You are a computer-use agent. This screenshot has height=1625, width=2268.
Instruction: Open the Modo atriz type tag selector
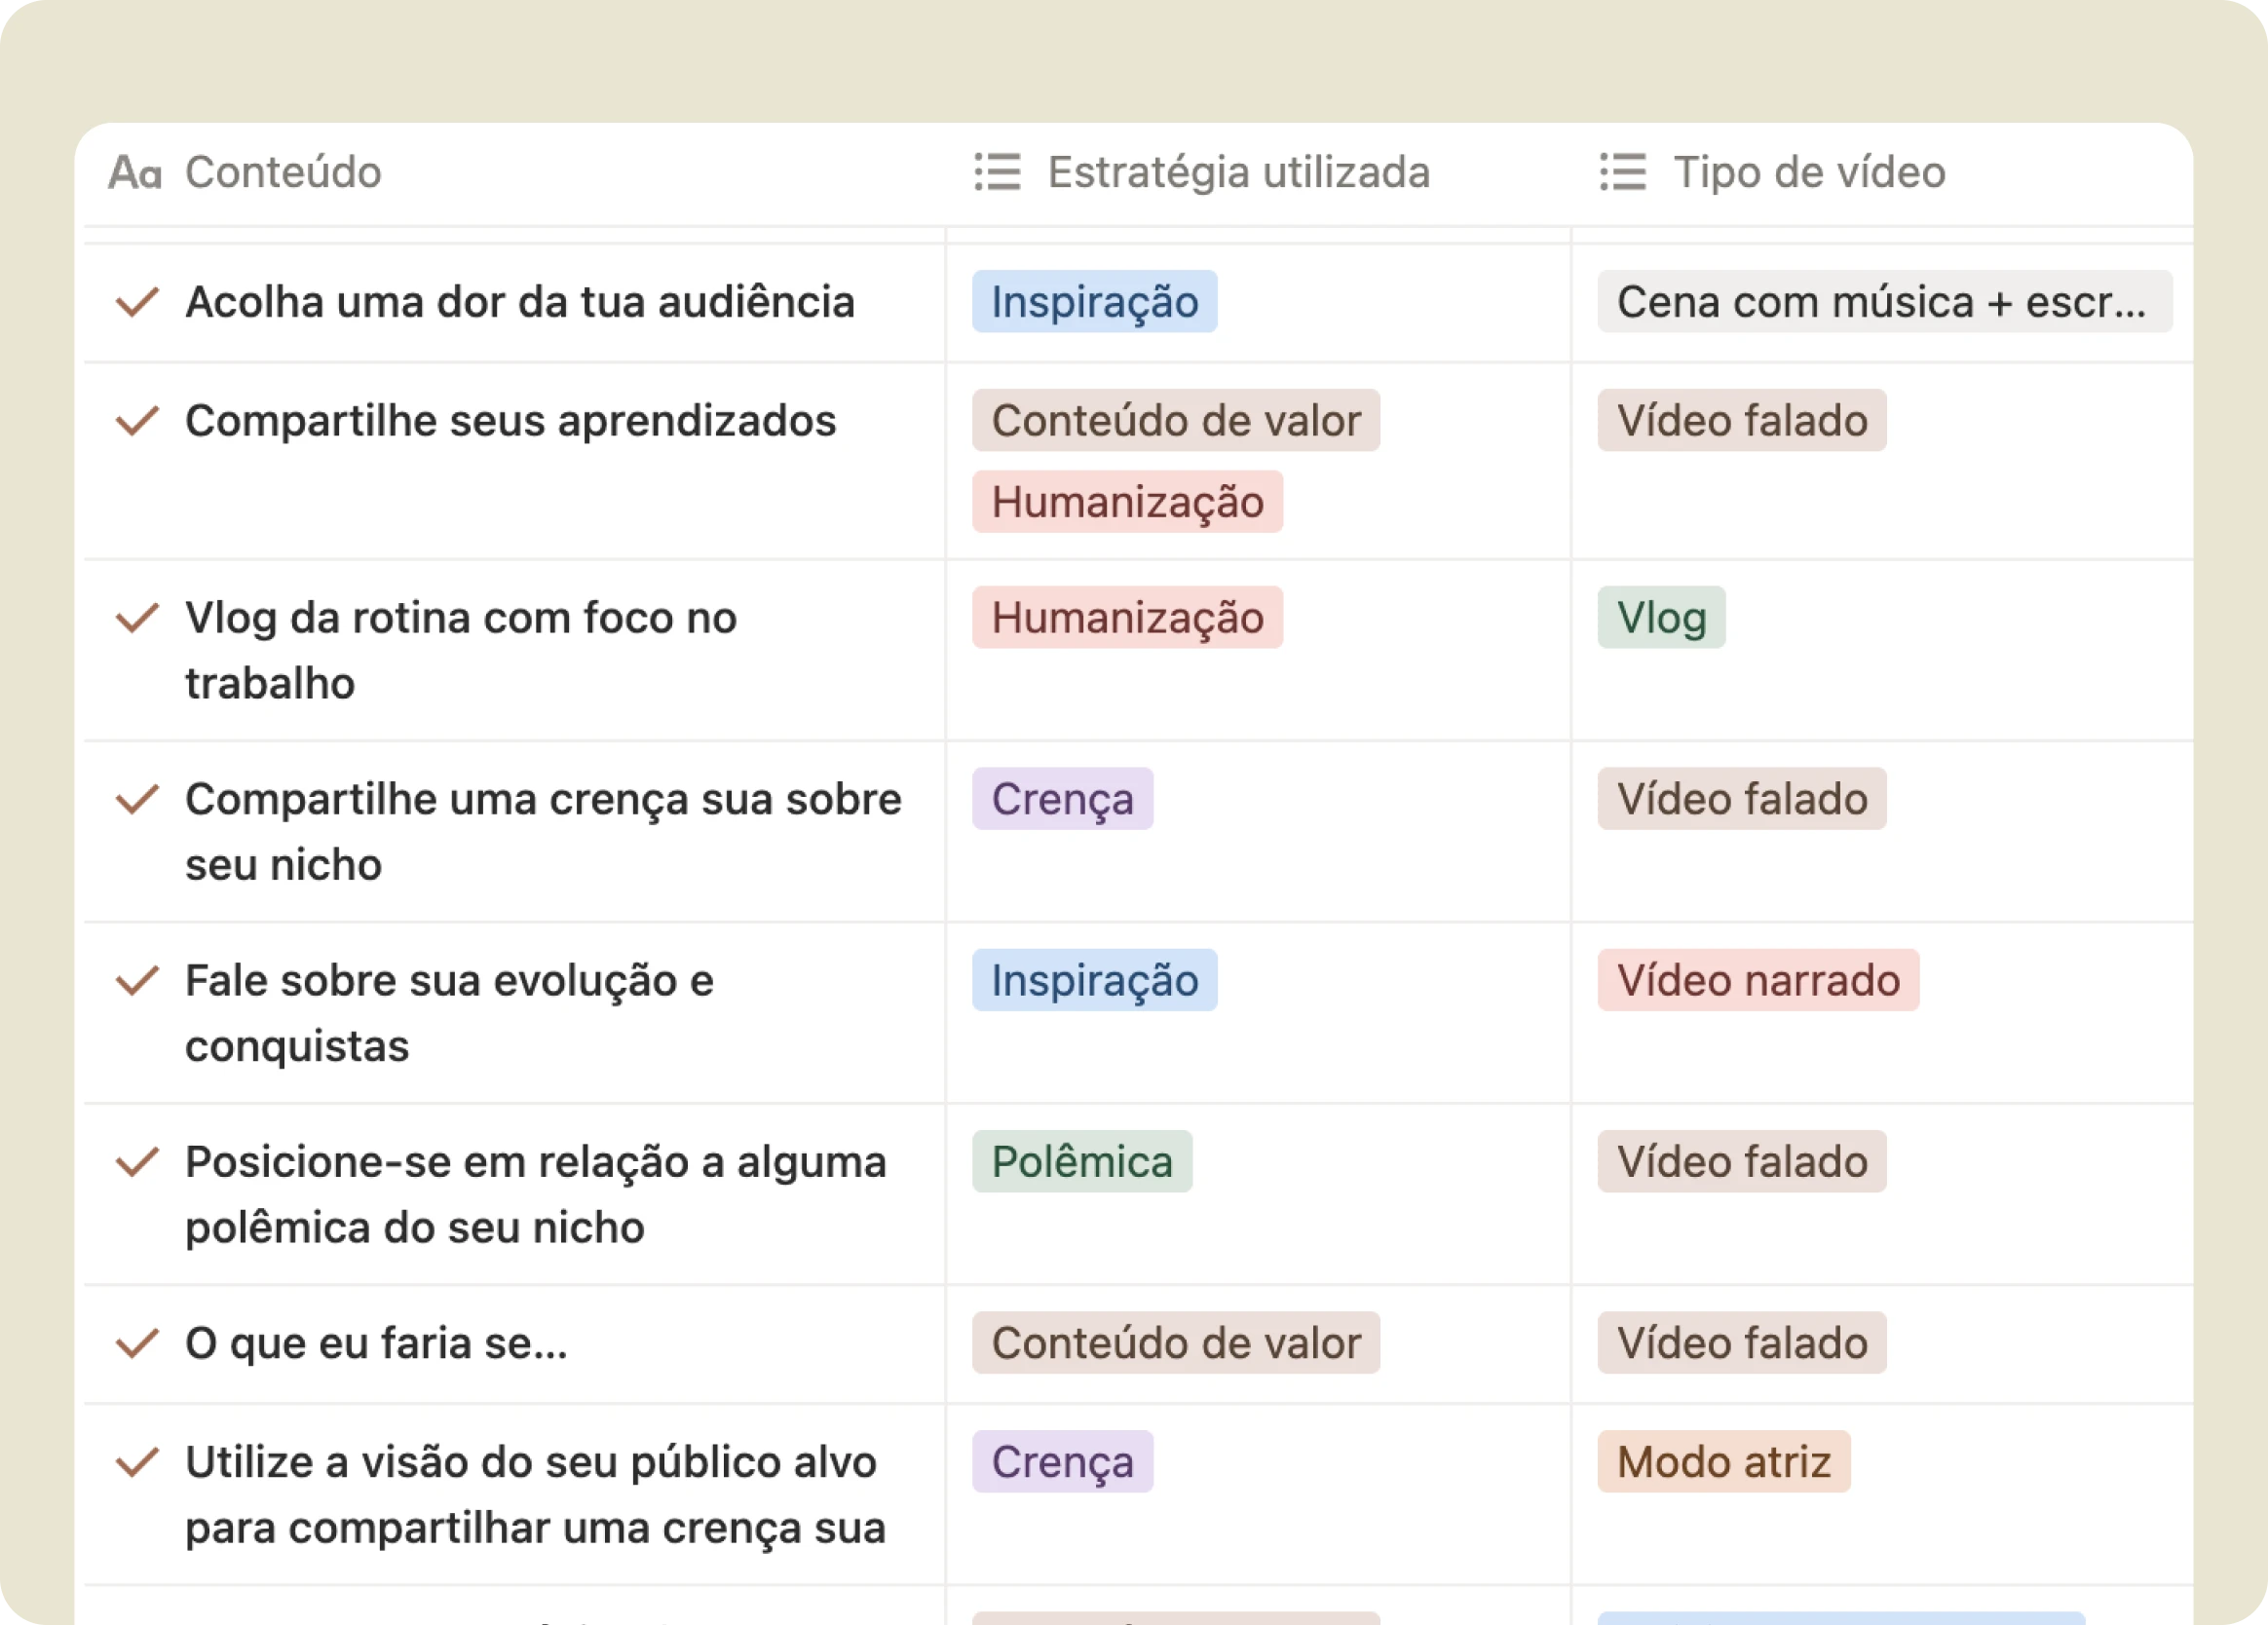click(1724, 1462)
